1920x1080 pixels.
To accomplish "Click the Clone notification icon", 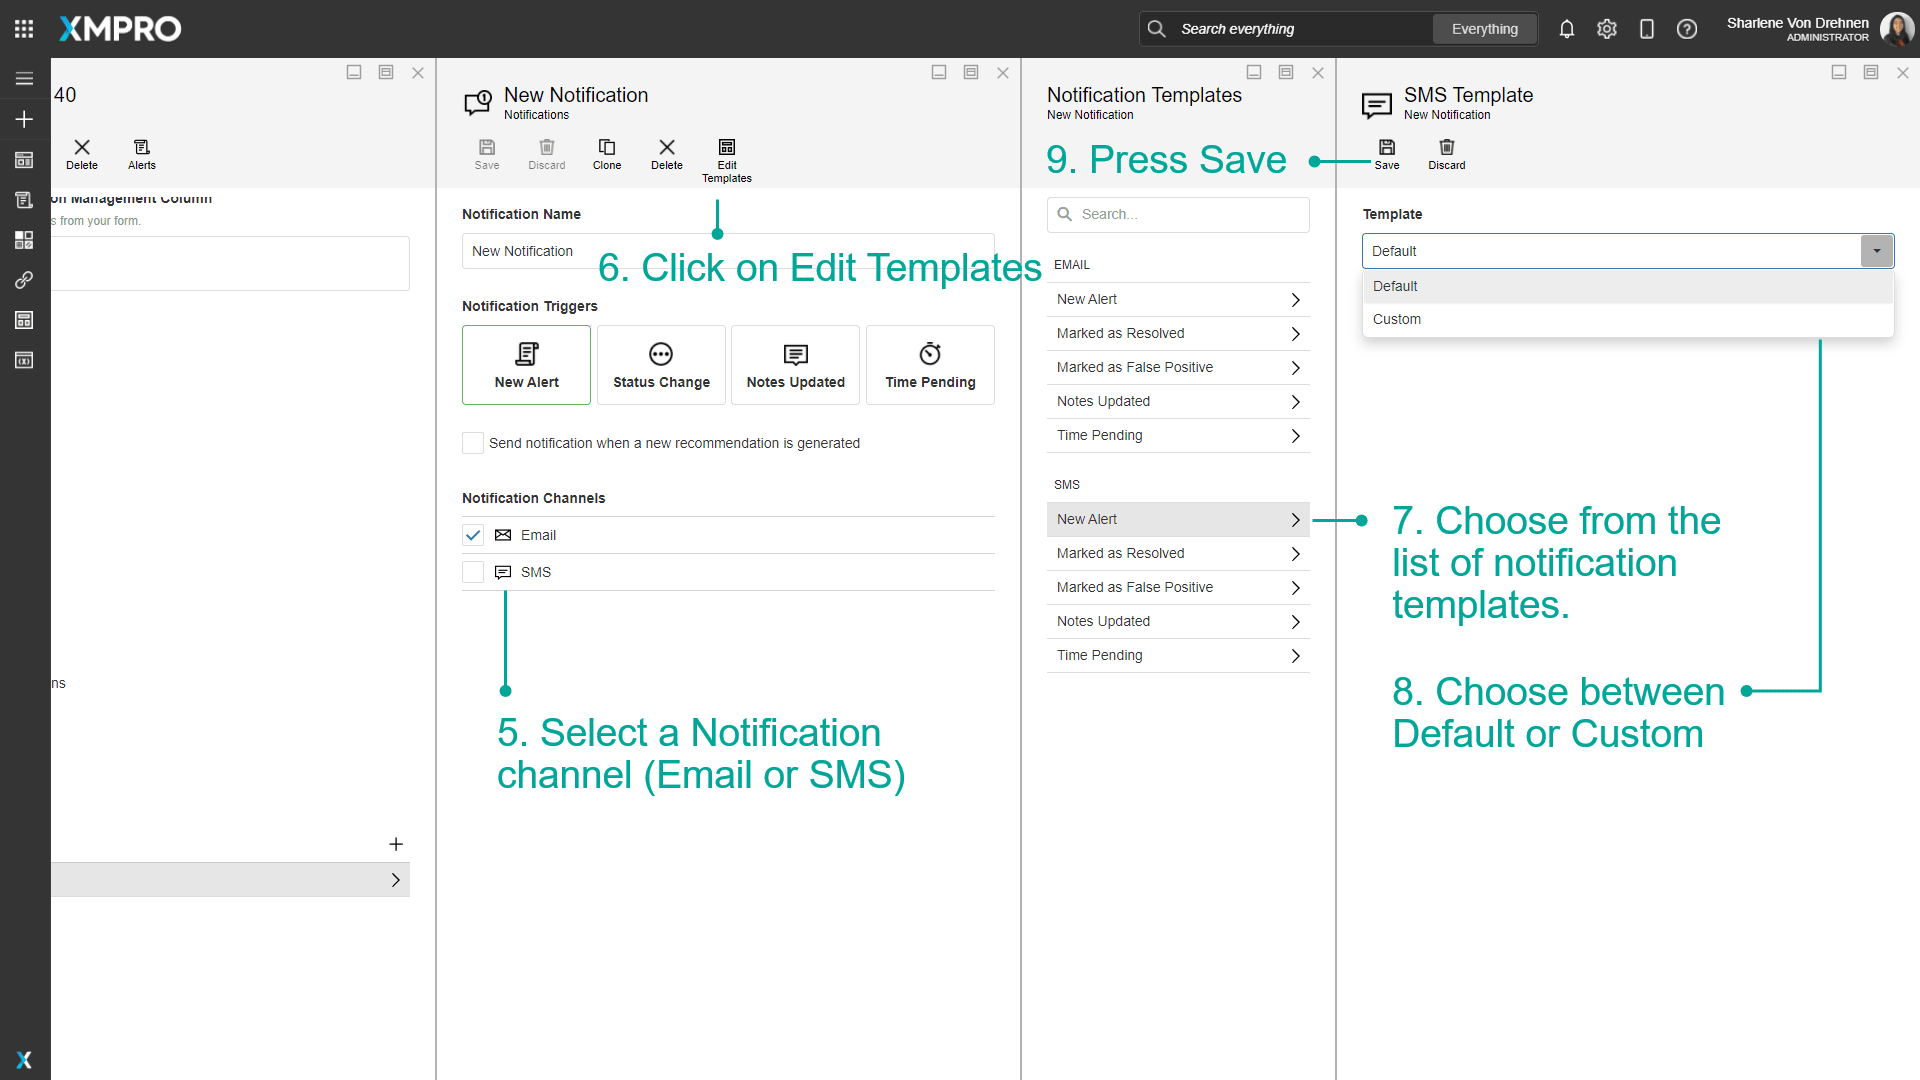I will [606, 148].
